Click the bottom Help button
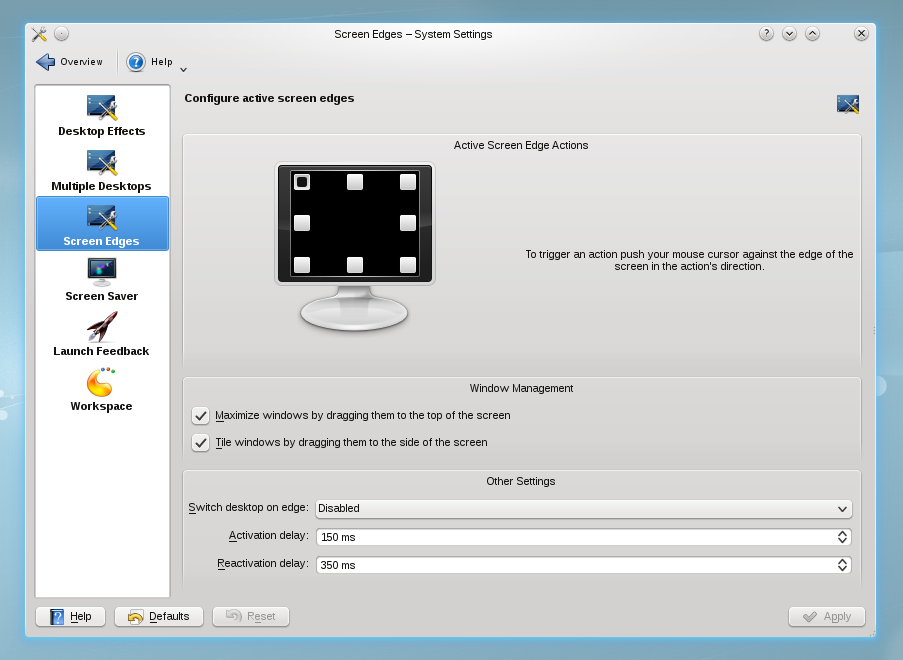This screenshot has height=660, width=903. click(x=70, y=616)
